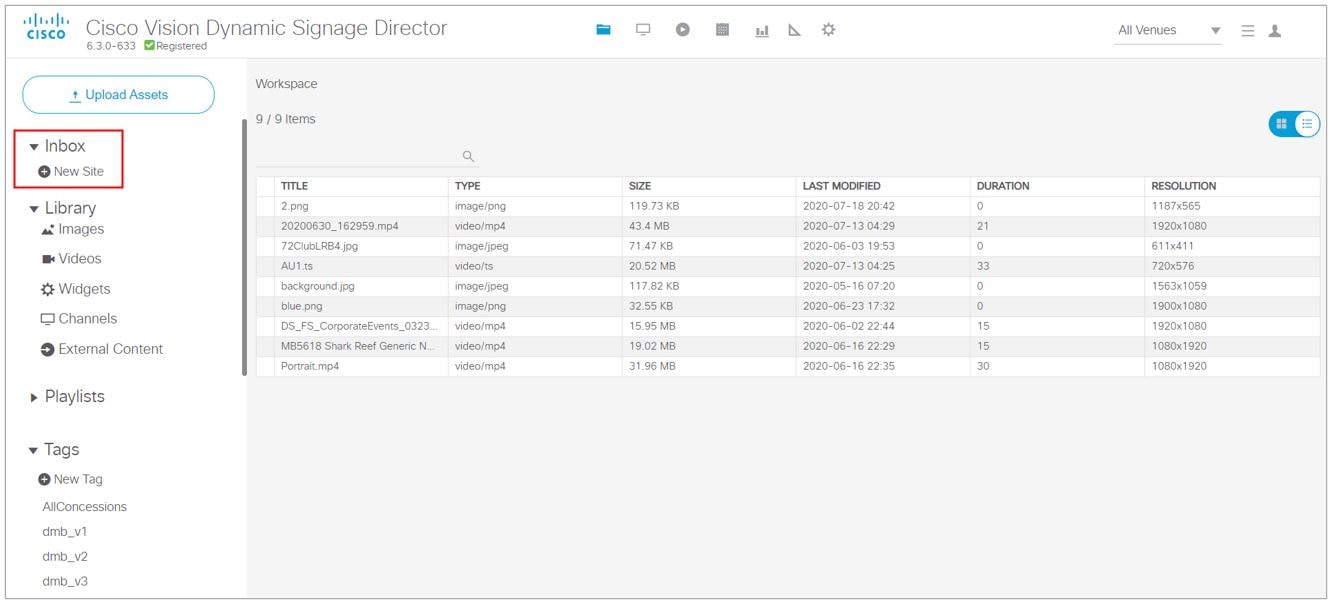Select the dmb_v1 tag

(65, 532)
